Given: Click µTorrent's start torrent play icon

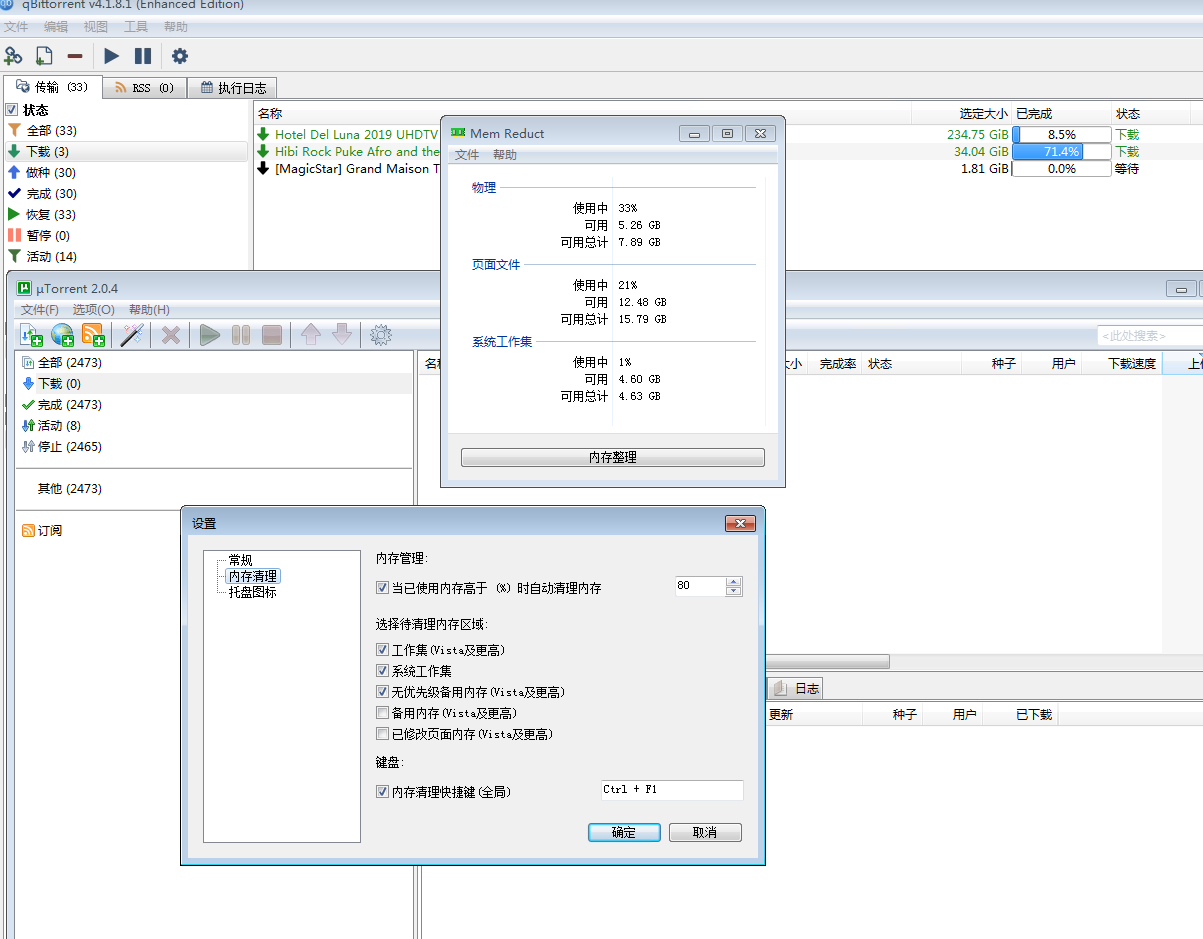Looking at the screenshot, I should pos(210,335).
